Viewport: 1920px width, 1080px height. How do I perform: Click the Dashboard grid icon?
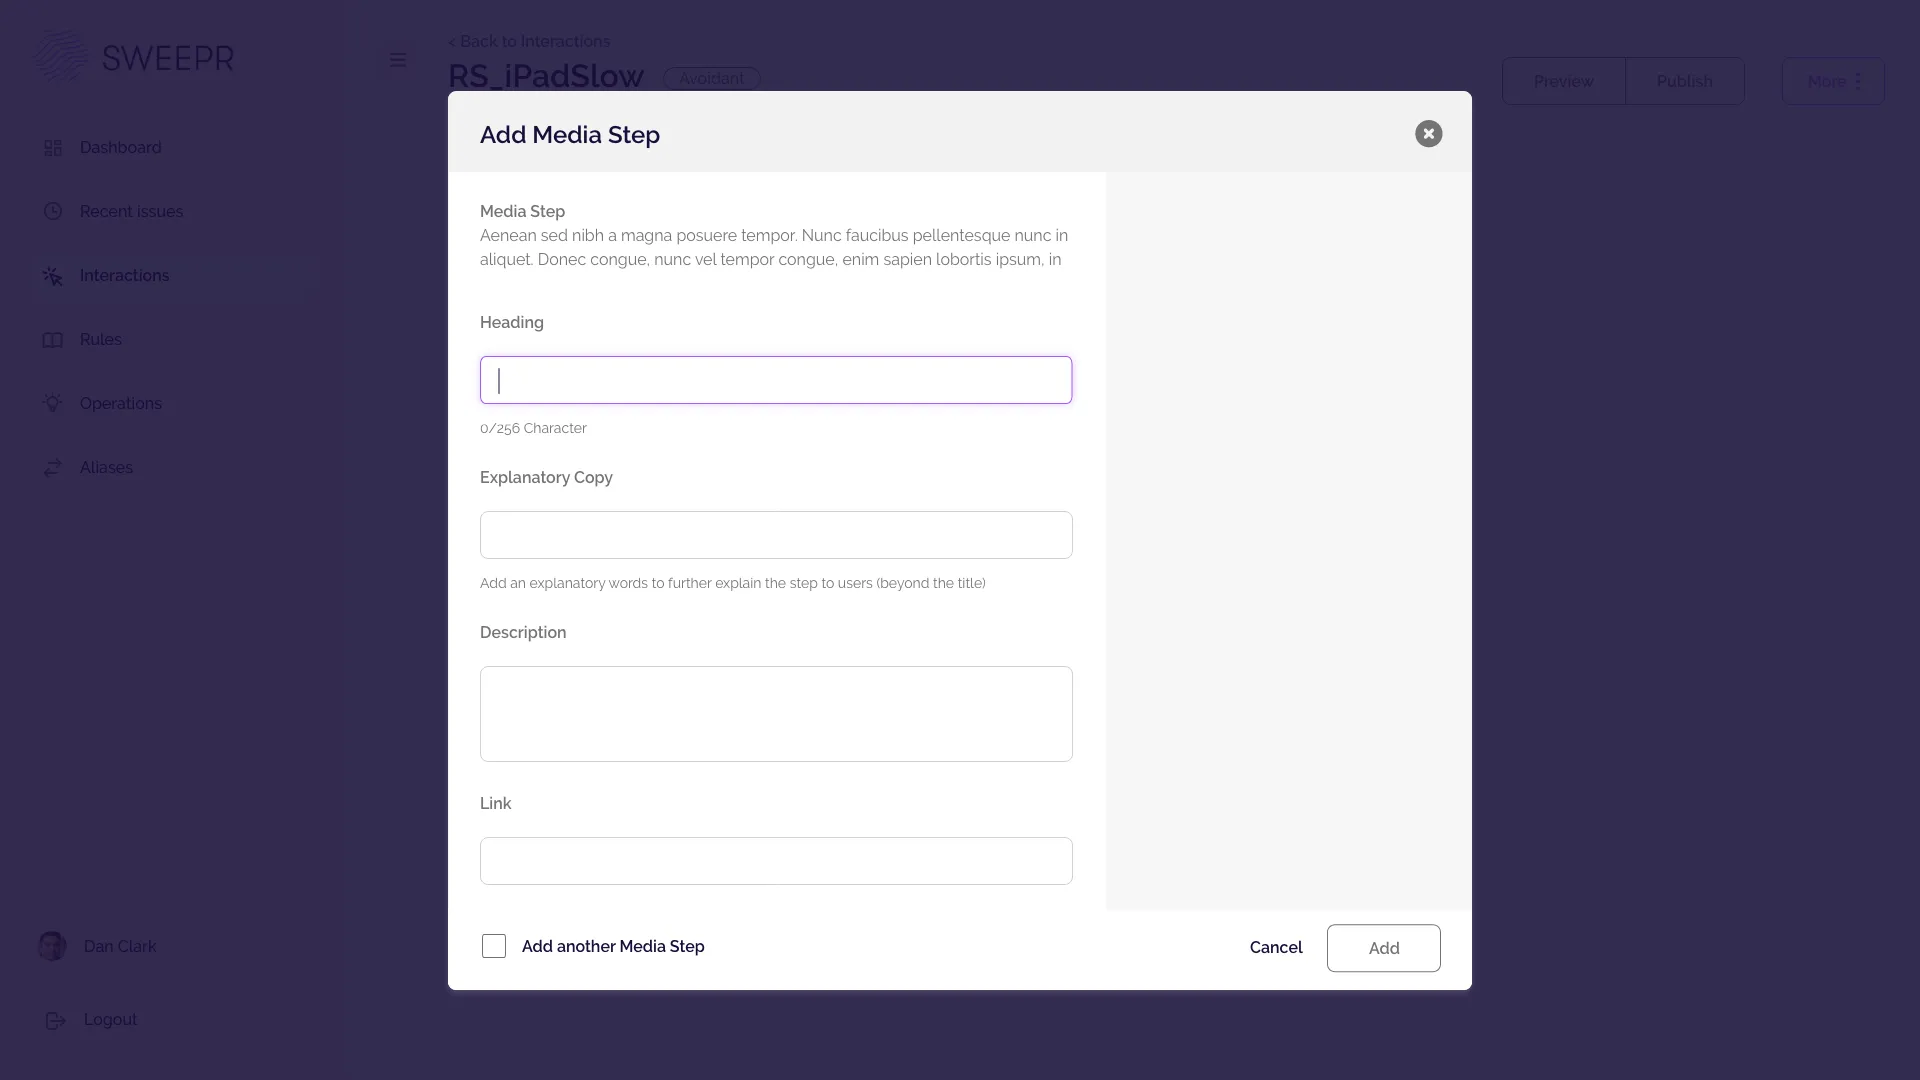(53, 148)
